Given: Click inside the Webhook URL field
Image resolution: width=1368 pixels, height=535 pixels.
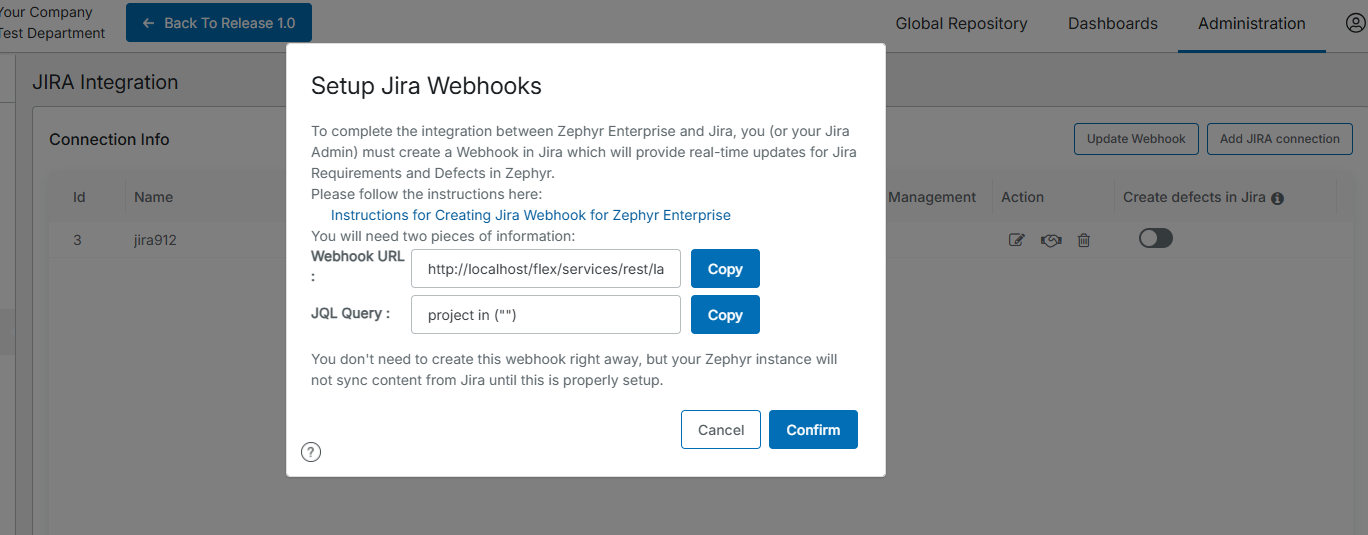Looking at the screenshot, I should tap(545, 269).
